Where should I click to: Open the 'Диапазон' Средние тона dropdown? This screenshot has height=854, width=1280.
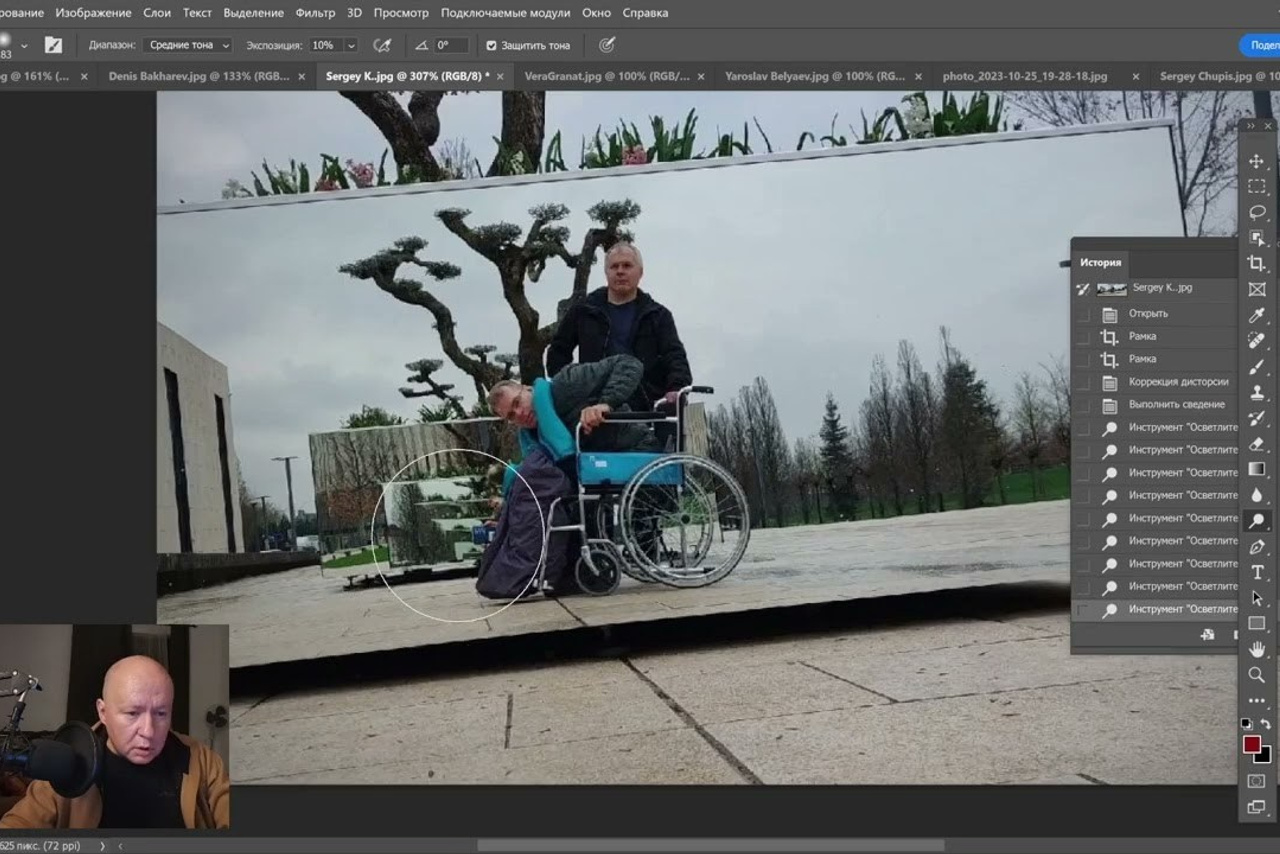tap(187, 45)
